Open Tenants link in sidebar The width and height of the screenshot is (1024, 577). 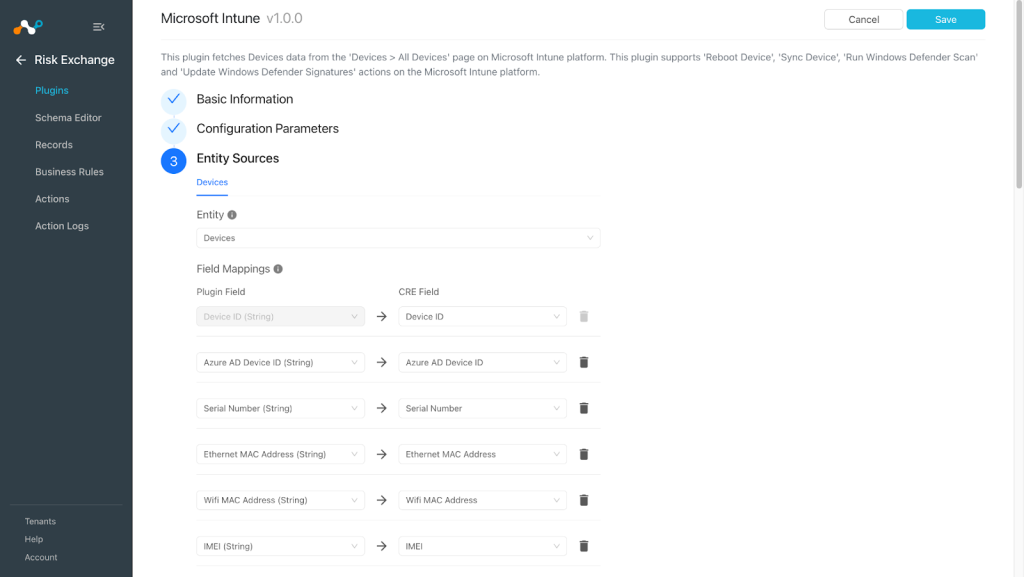[40, 522]
